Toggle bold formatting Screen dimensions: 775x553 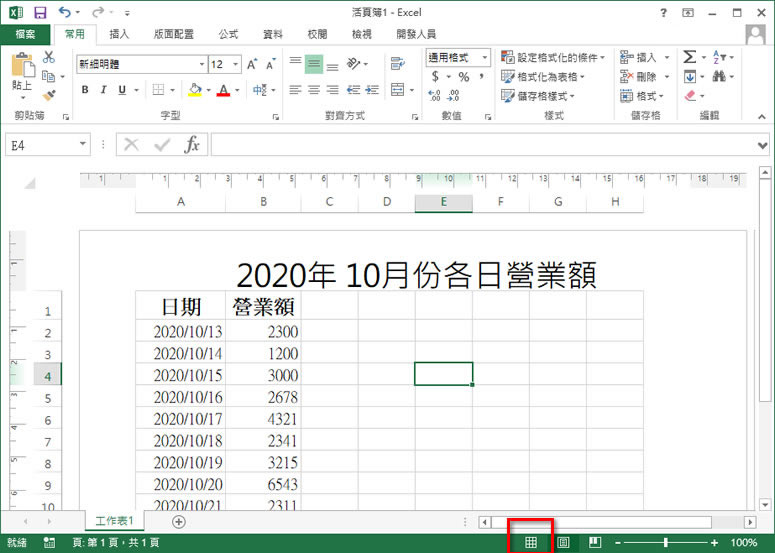(x=85, y=90)
